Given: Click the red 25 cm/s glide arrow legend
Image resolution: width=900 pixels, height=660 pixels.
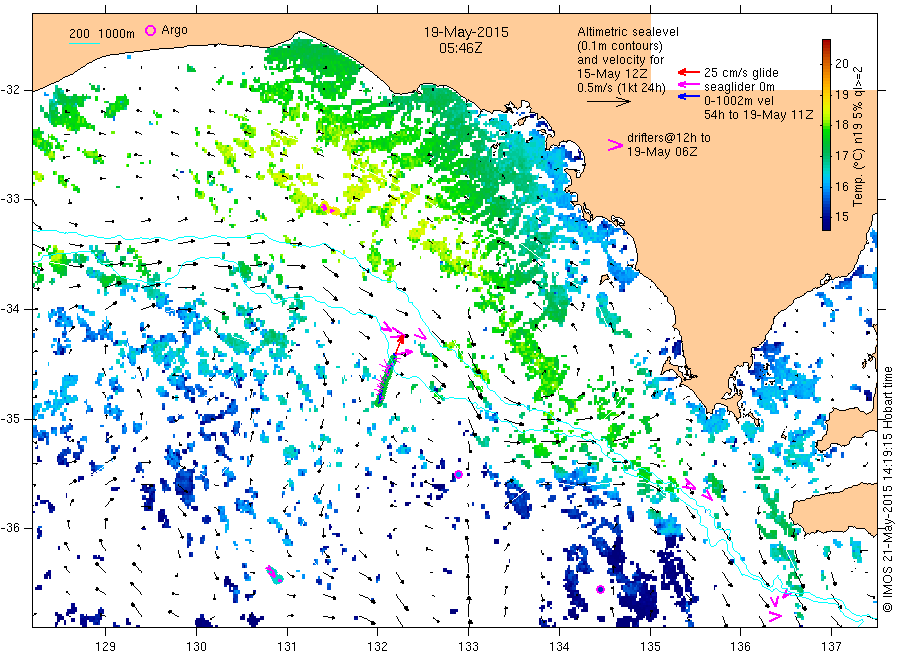Looking at the screenshot, I should point(688,72).
